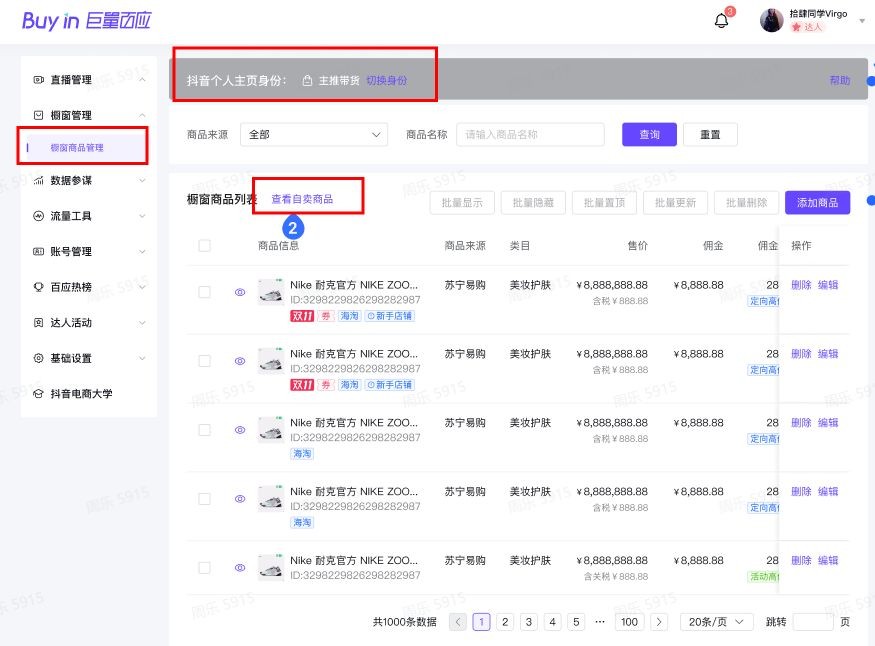This screenshot has width=875, height=646.
Task: Click the 批量更新 button
Action: point(675,203)
